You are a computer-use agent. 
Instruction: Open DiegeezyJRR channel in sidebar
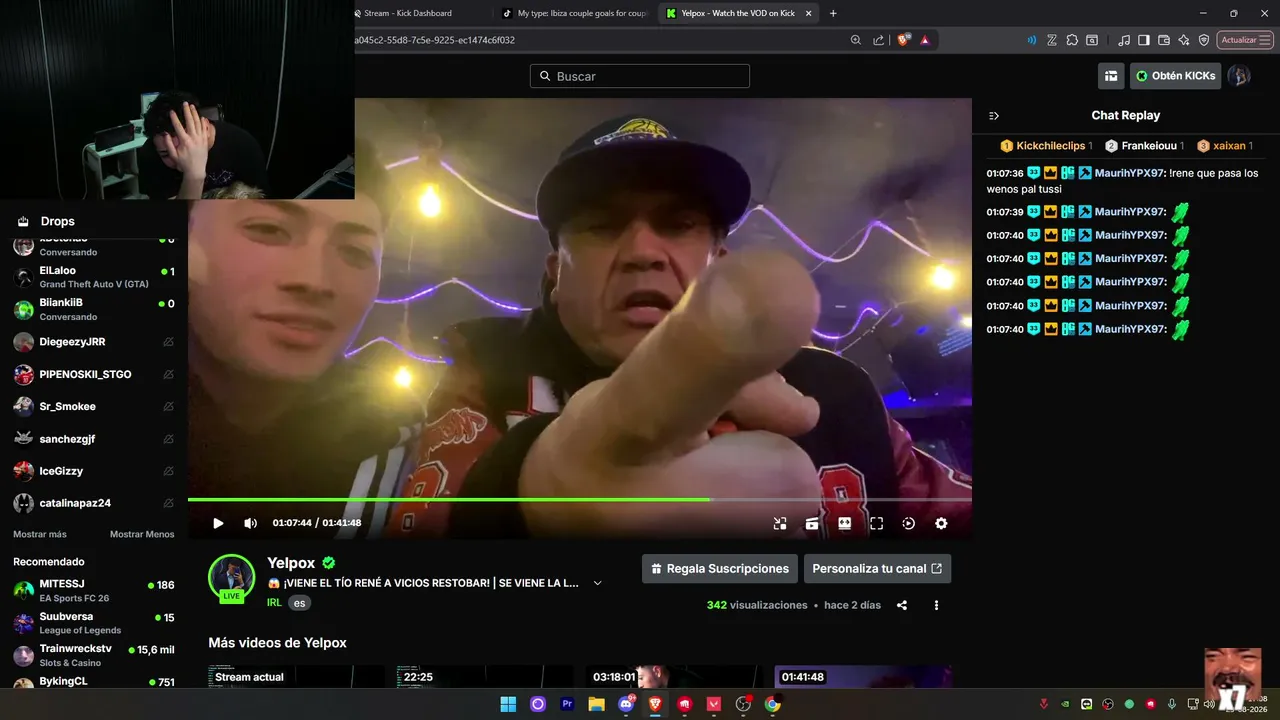click(94, 342)
